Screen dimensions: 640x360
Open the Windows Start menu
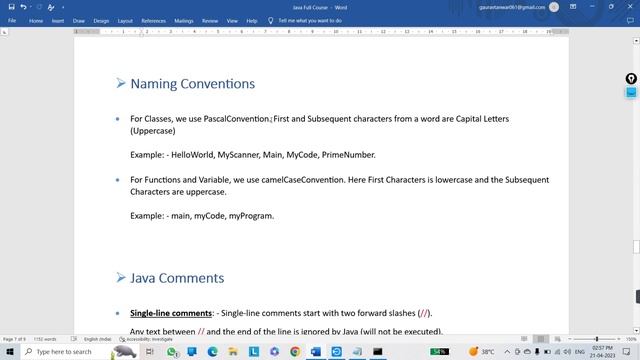tap(10, 351)
